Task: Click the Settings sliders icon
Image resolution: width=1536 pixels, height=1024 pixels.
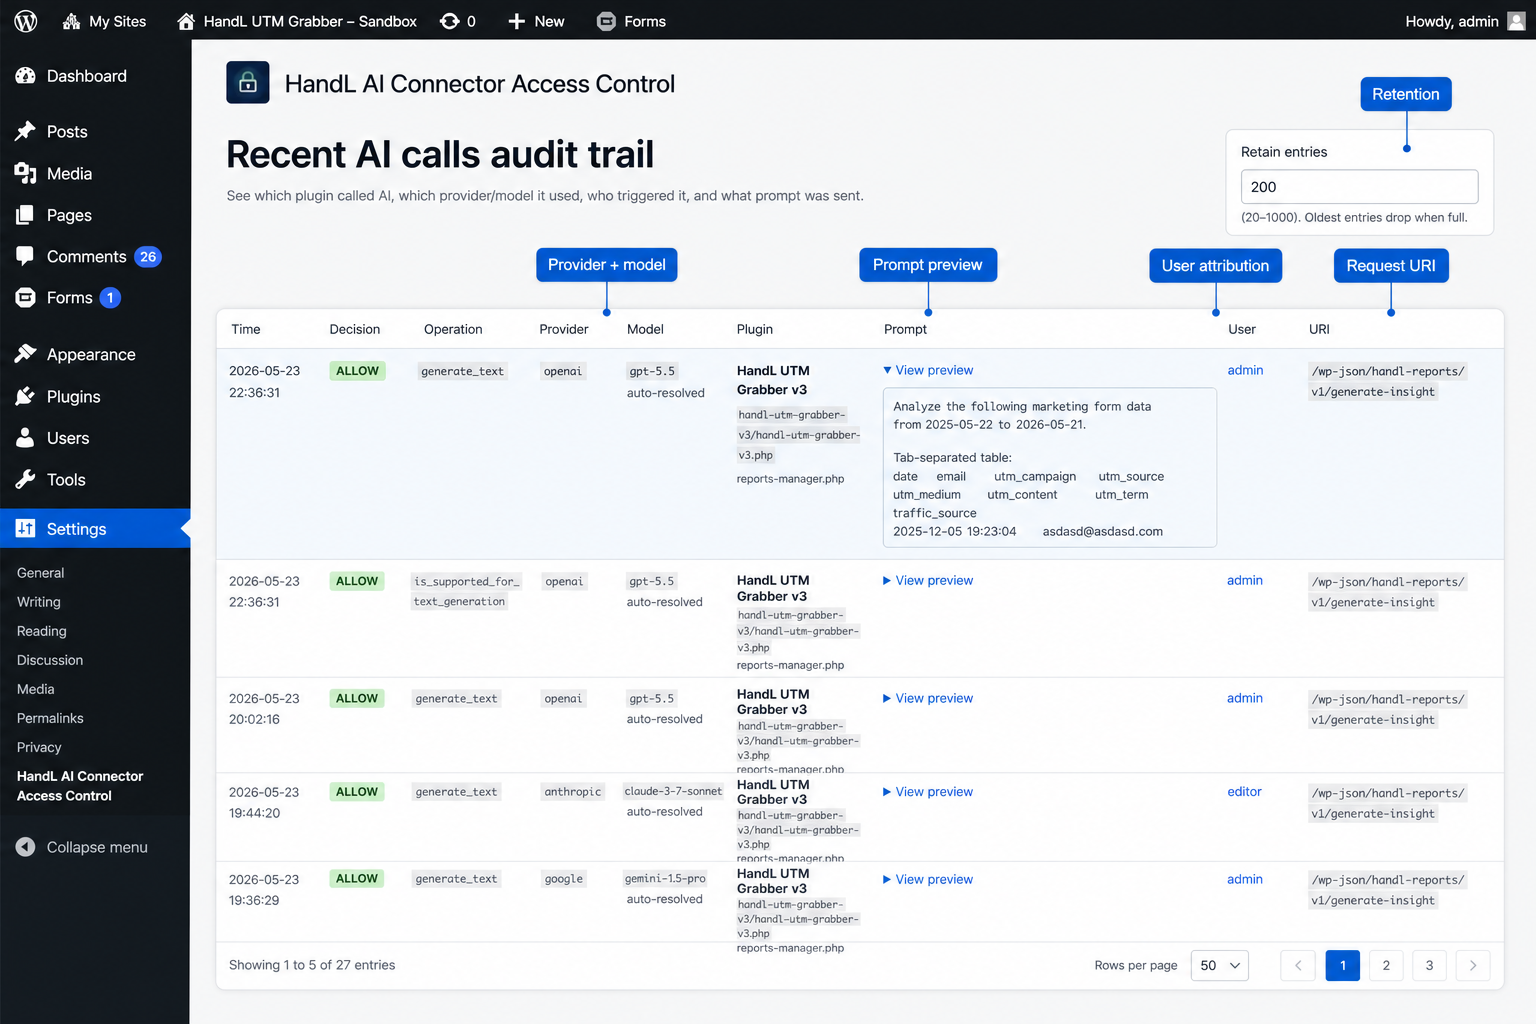Action: 26,528
